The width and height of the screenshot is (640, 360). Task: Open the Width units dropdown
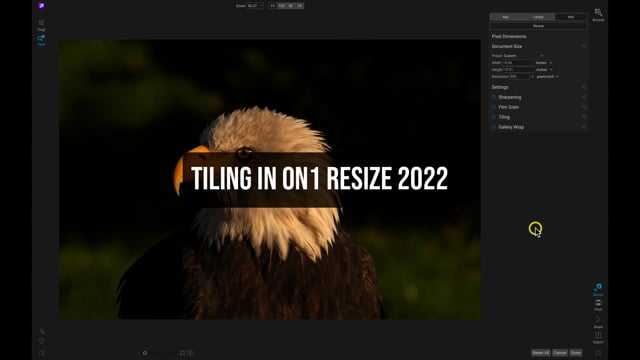(x=544, y=62)
